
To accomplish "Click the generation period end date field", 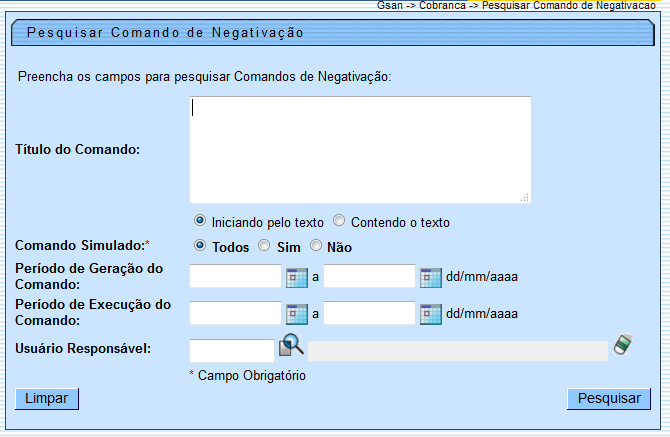I will click(369, 277).
